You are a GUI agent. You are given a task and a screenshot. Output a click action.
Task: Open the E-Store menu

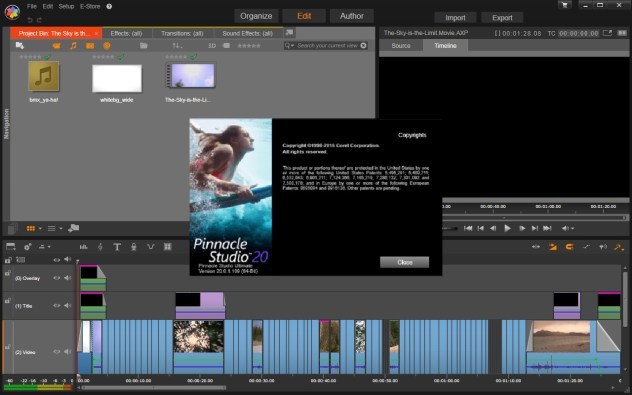pyautogui.click(x=90, y=6)
